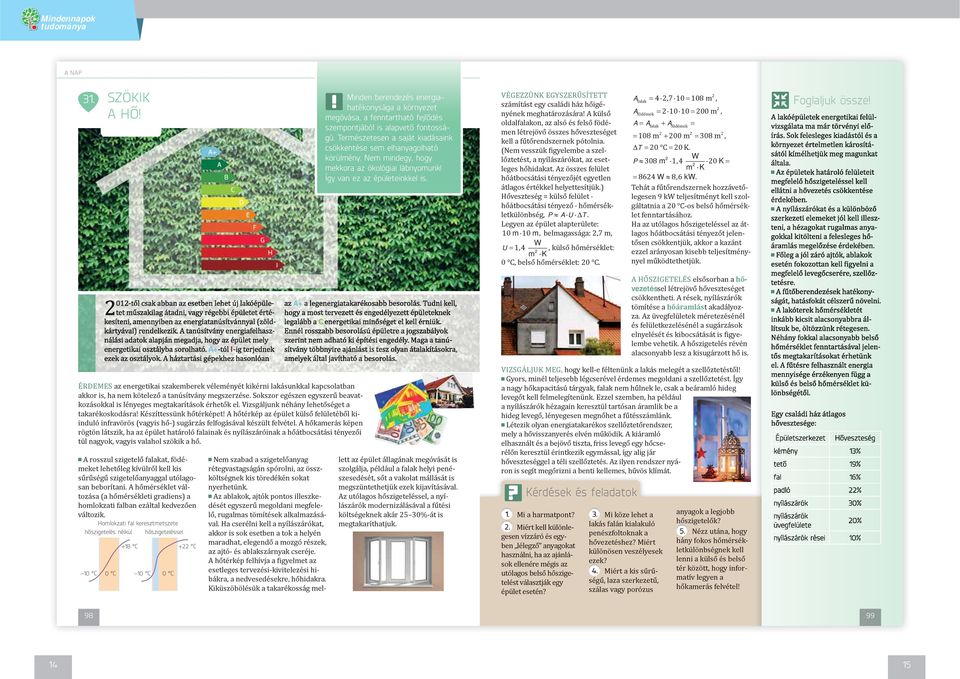960x679 pixels.
Task: Click the photo of houses with red roofs
Action: tap(561, 315)
